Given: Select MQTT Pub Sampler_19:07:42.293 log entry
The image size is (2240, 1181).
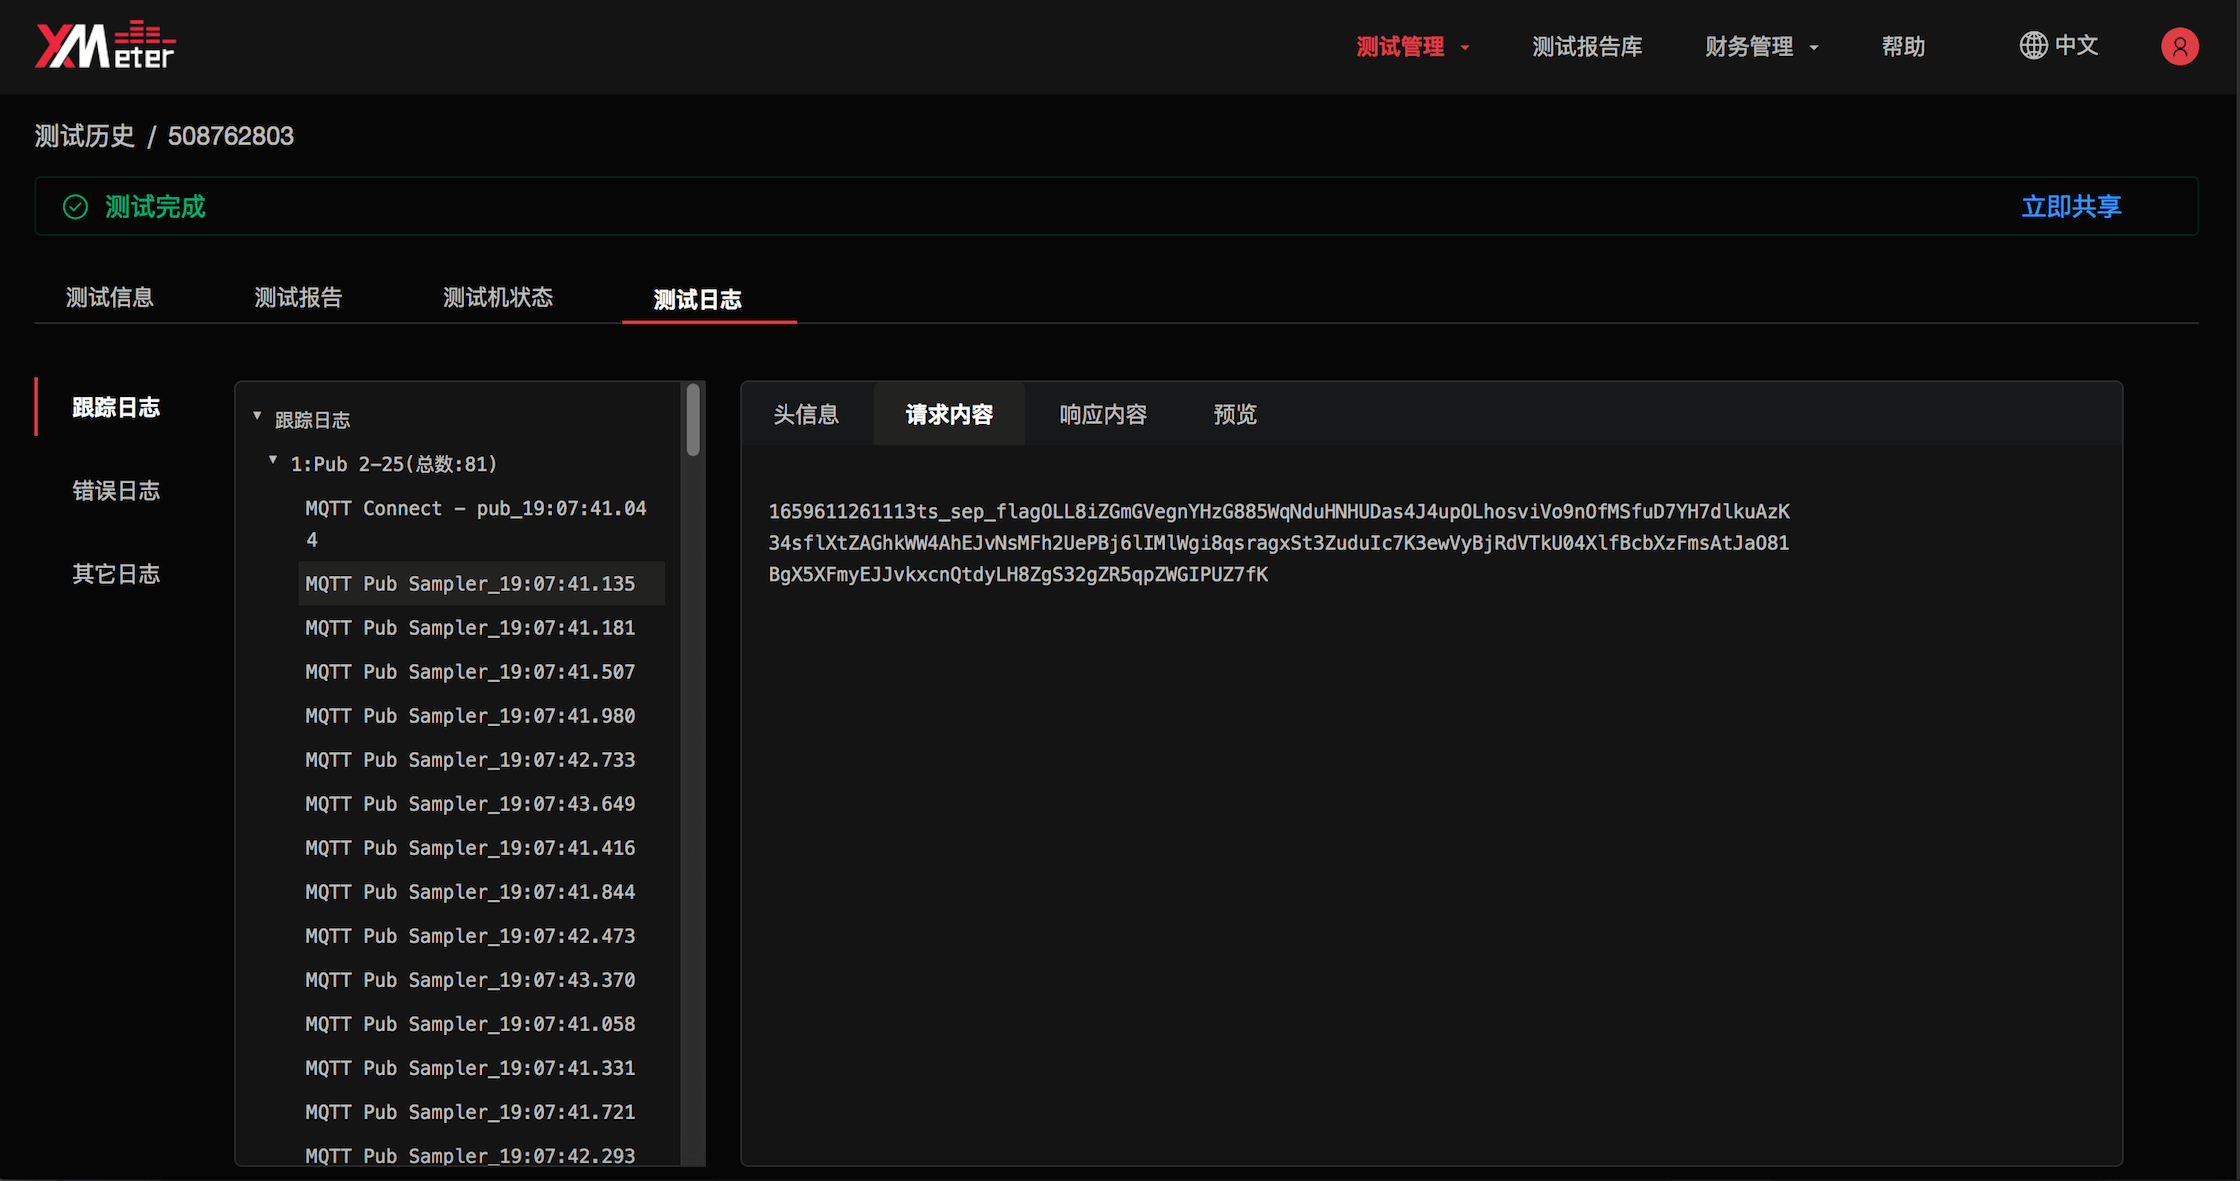Looking at the screenshot, I should [470, 1156].
